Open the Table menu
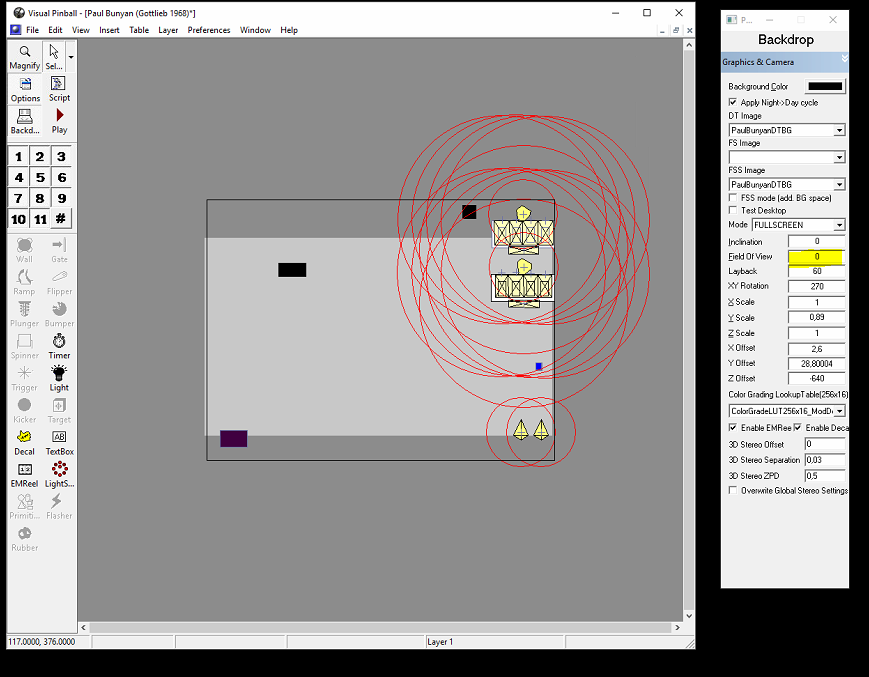Viewport: 869px width, 677px height. tap(139, 30)
